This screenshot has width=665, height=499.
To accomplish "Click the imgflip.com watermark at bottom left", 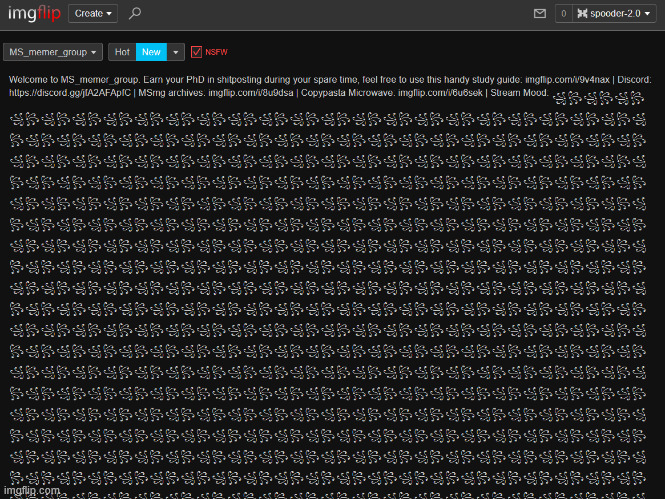I will click(32, 490).
